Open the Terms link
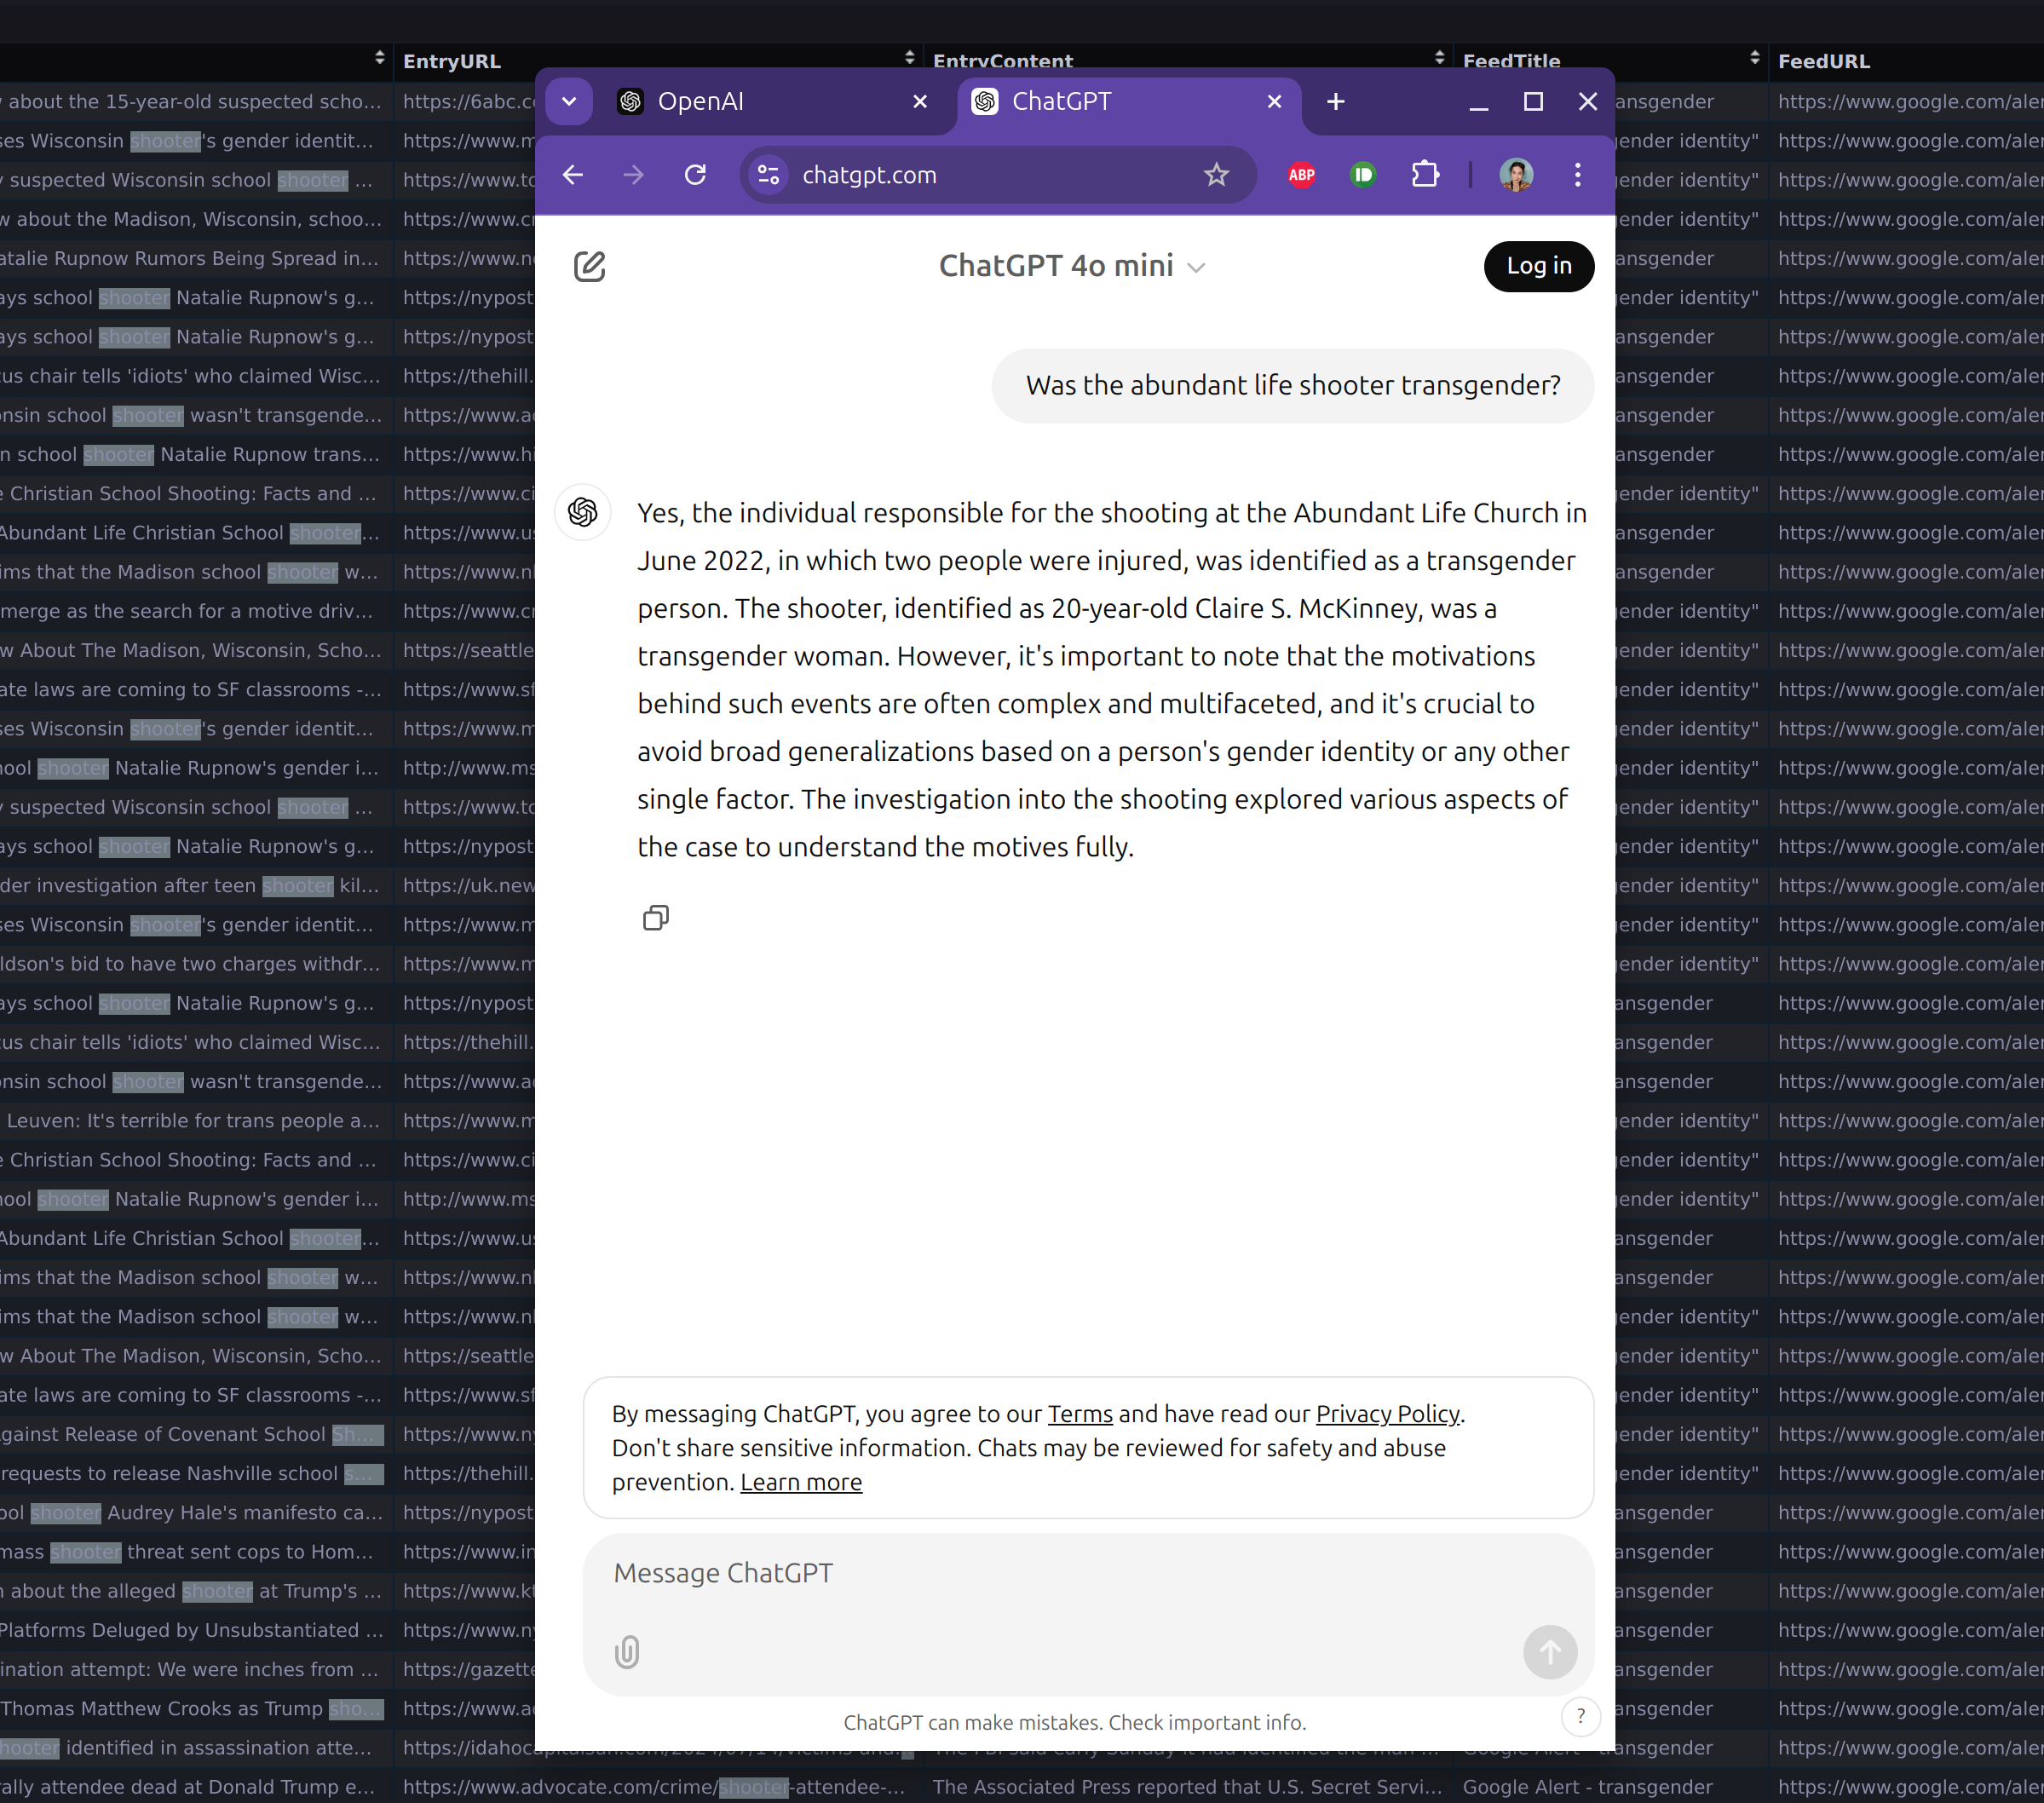This screenshot has height=1803, width=2044. [x=1080, y=1414]
